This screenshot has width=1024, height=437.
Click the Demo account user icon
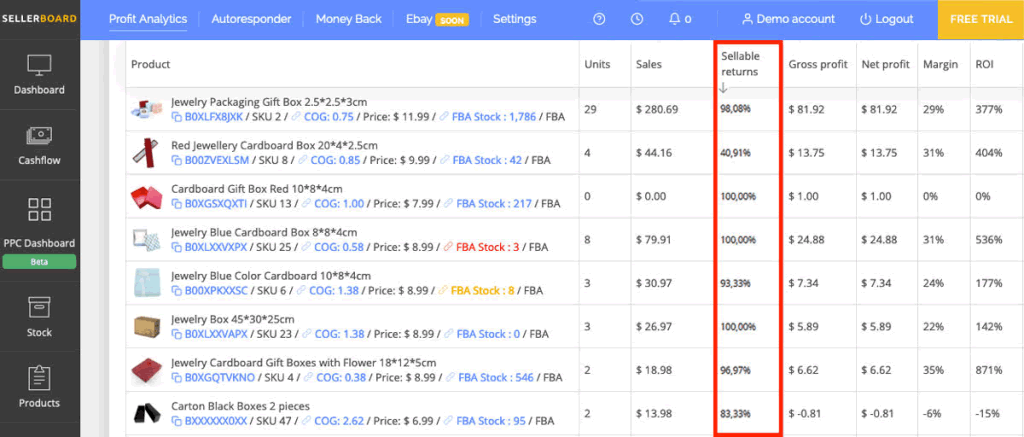748,19
